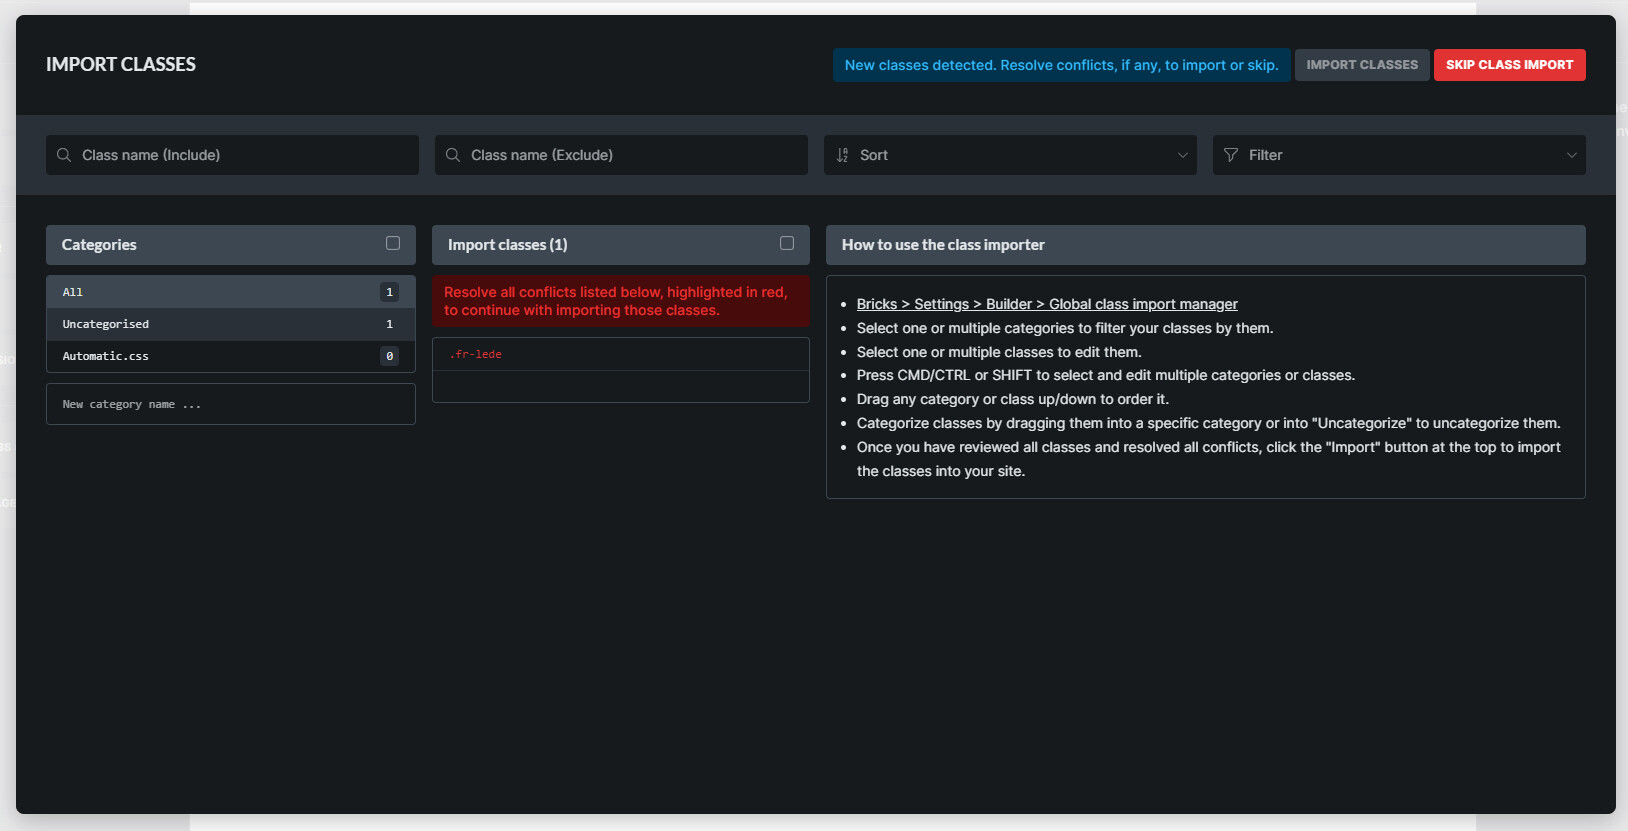Toggle the Categories select-all checkbox
The width and height of the screenshot is (1628, 831).
coord(393,244)
